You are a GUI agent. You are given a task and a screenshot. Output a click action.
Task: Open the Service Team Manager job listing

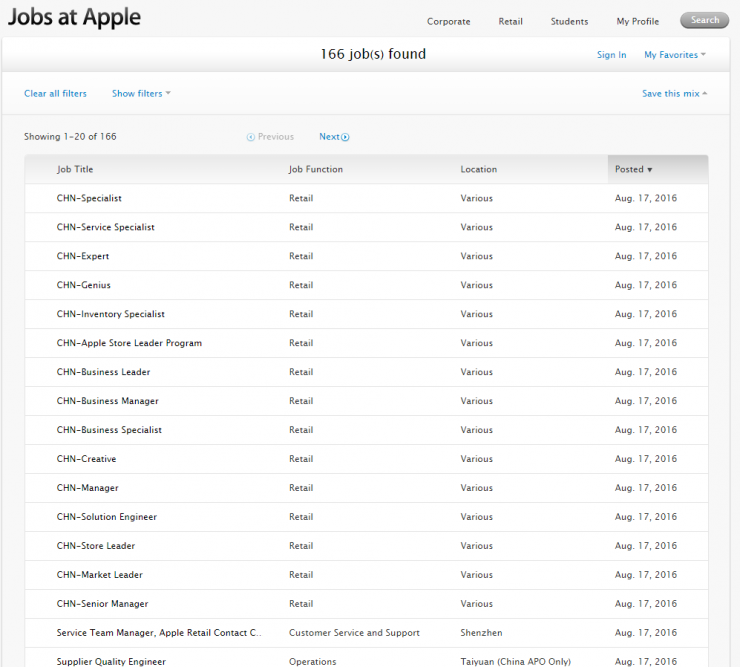(x=159, y=633)
